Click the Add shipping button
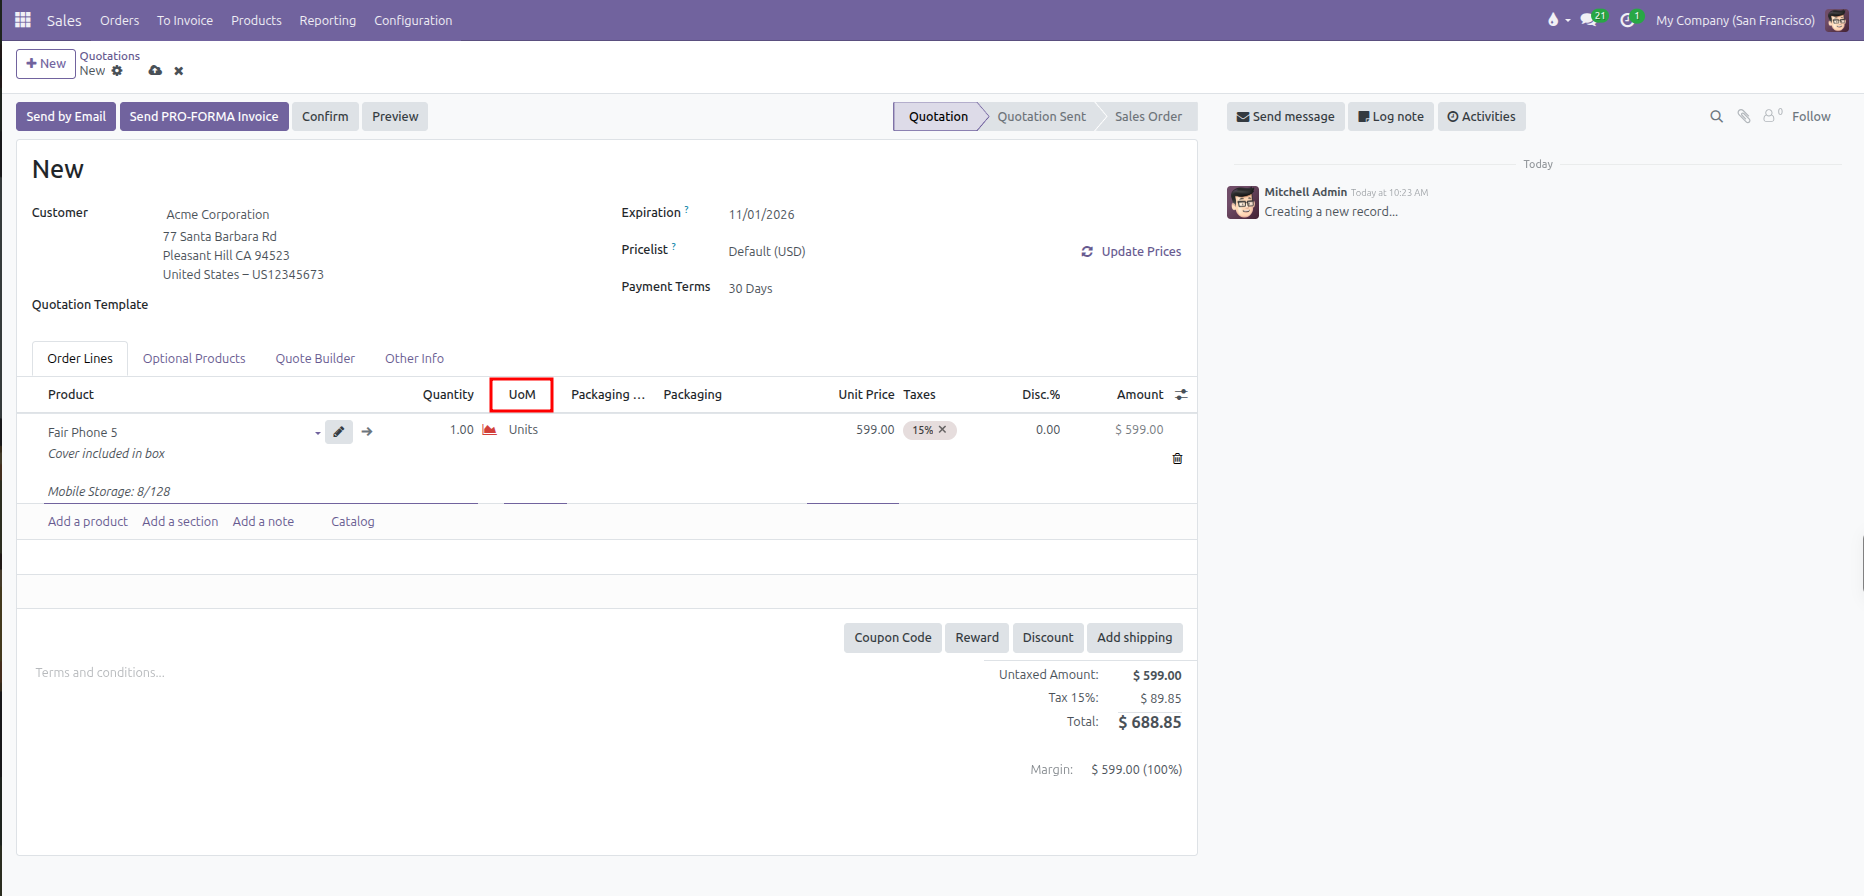 (x=1134, y=638)
